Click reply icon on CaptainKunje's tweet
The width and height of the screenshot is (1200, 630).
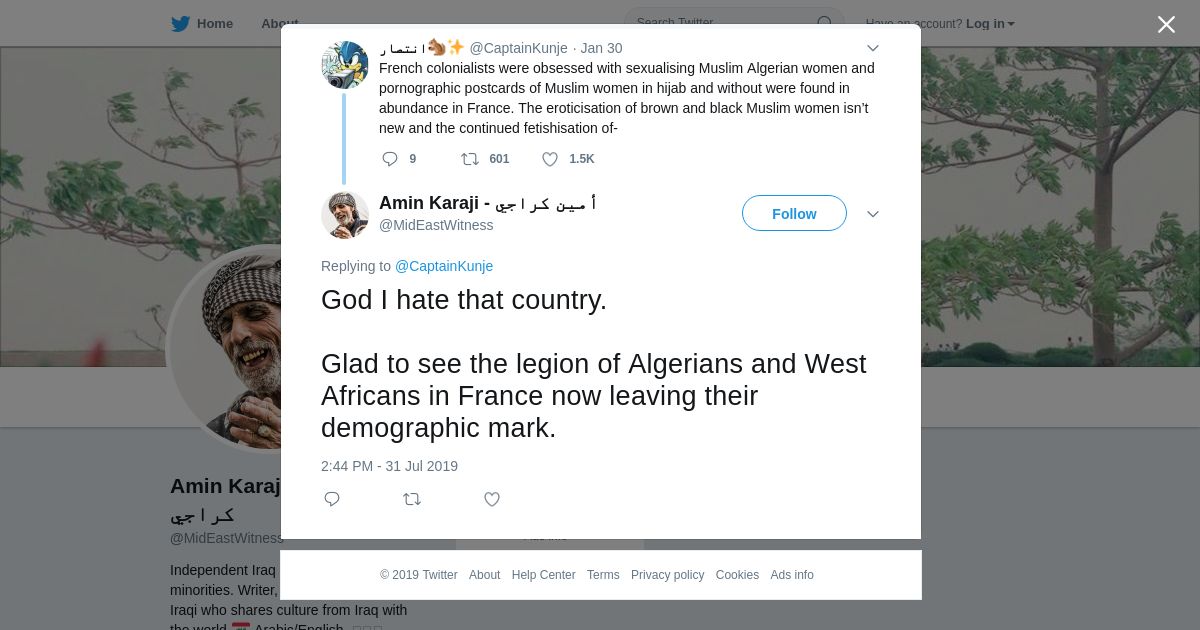point(390,159)
